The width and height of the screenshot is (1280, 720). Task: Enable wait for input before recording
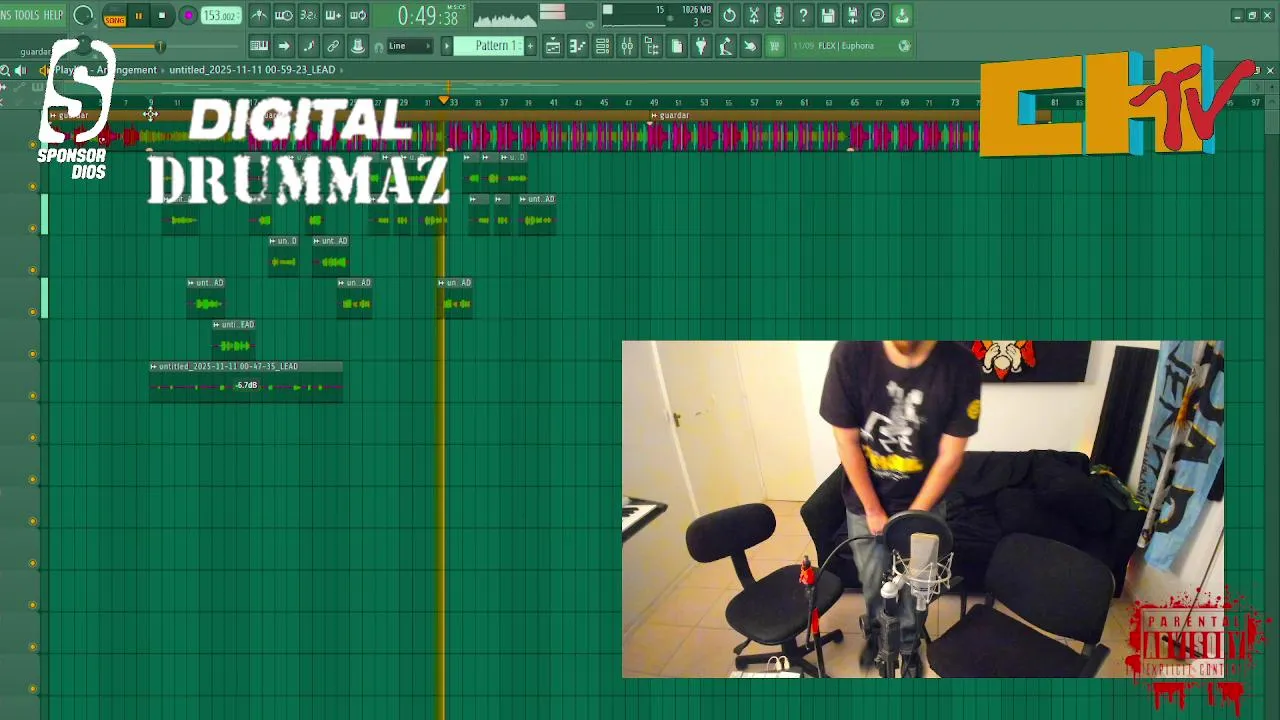pyautogui.click(x=284, y=15)
